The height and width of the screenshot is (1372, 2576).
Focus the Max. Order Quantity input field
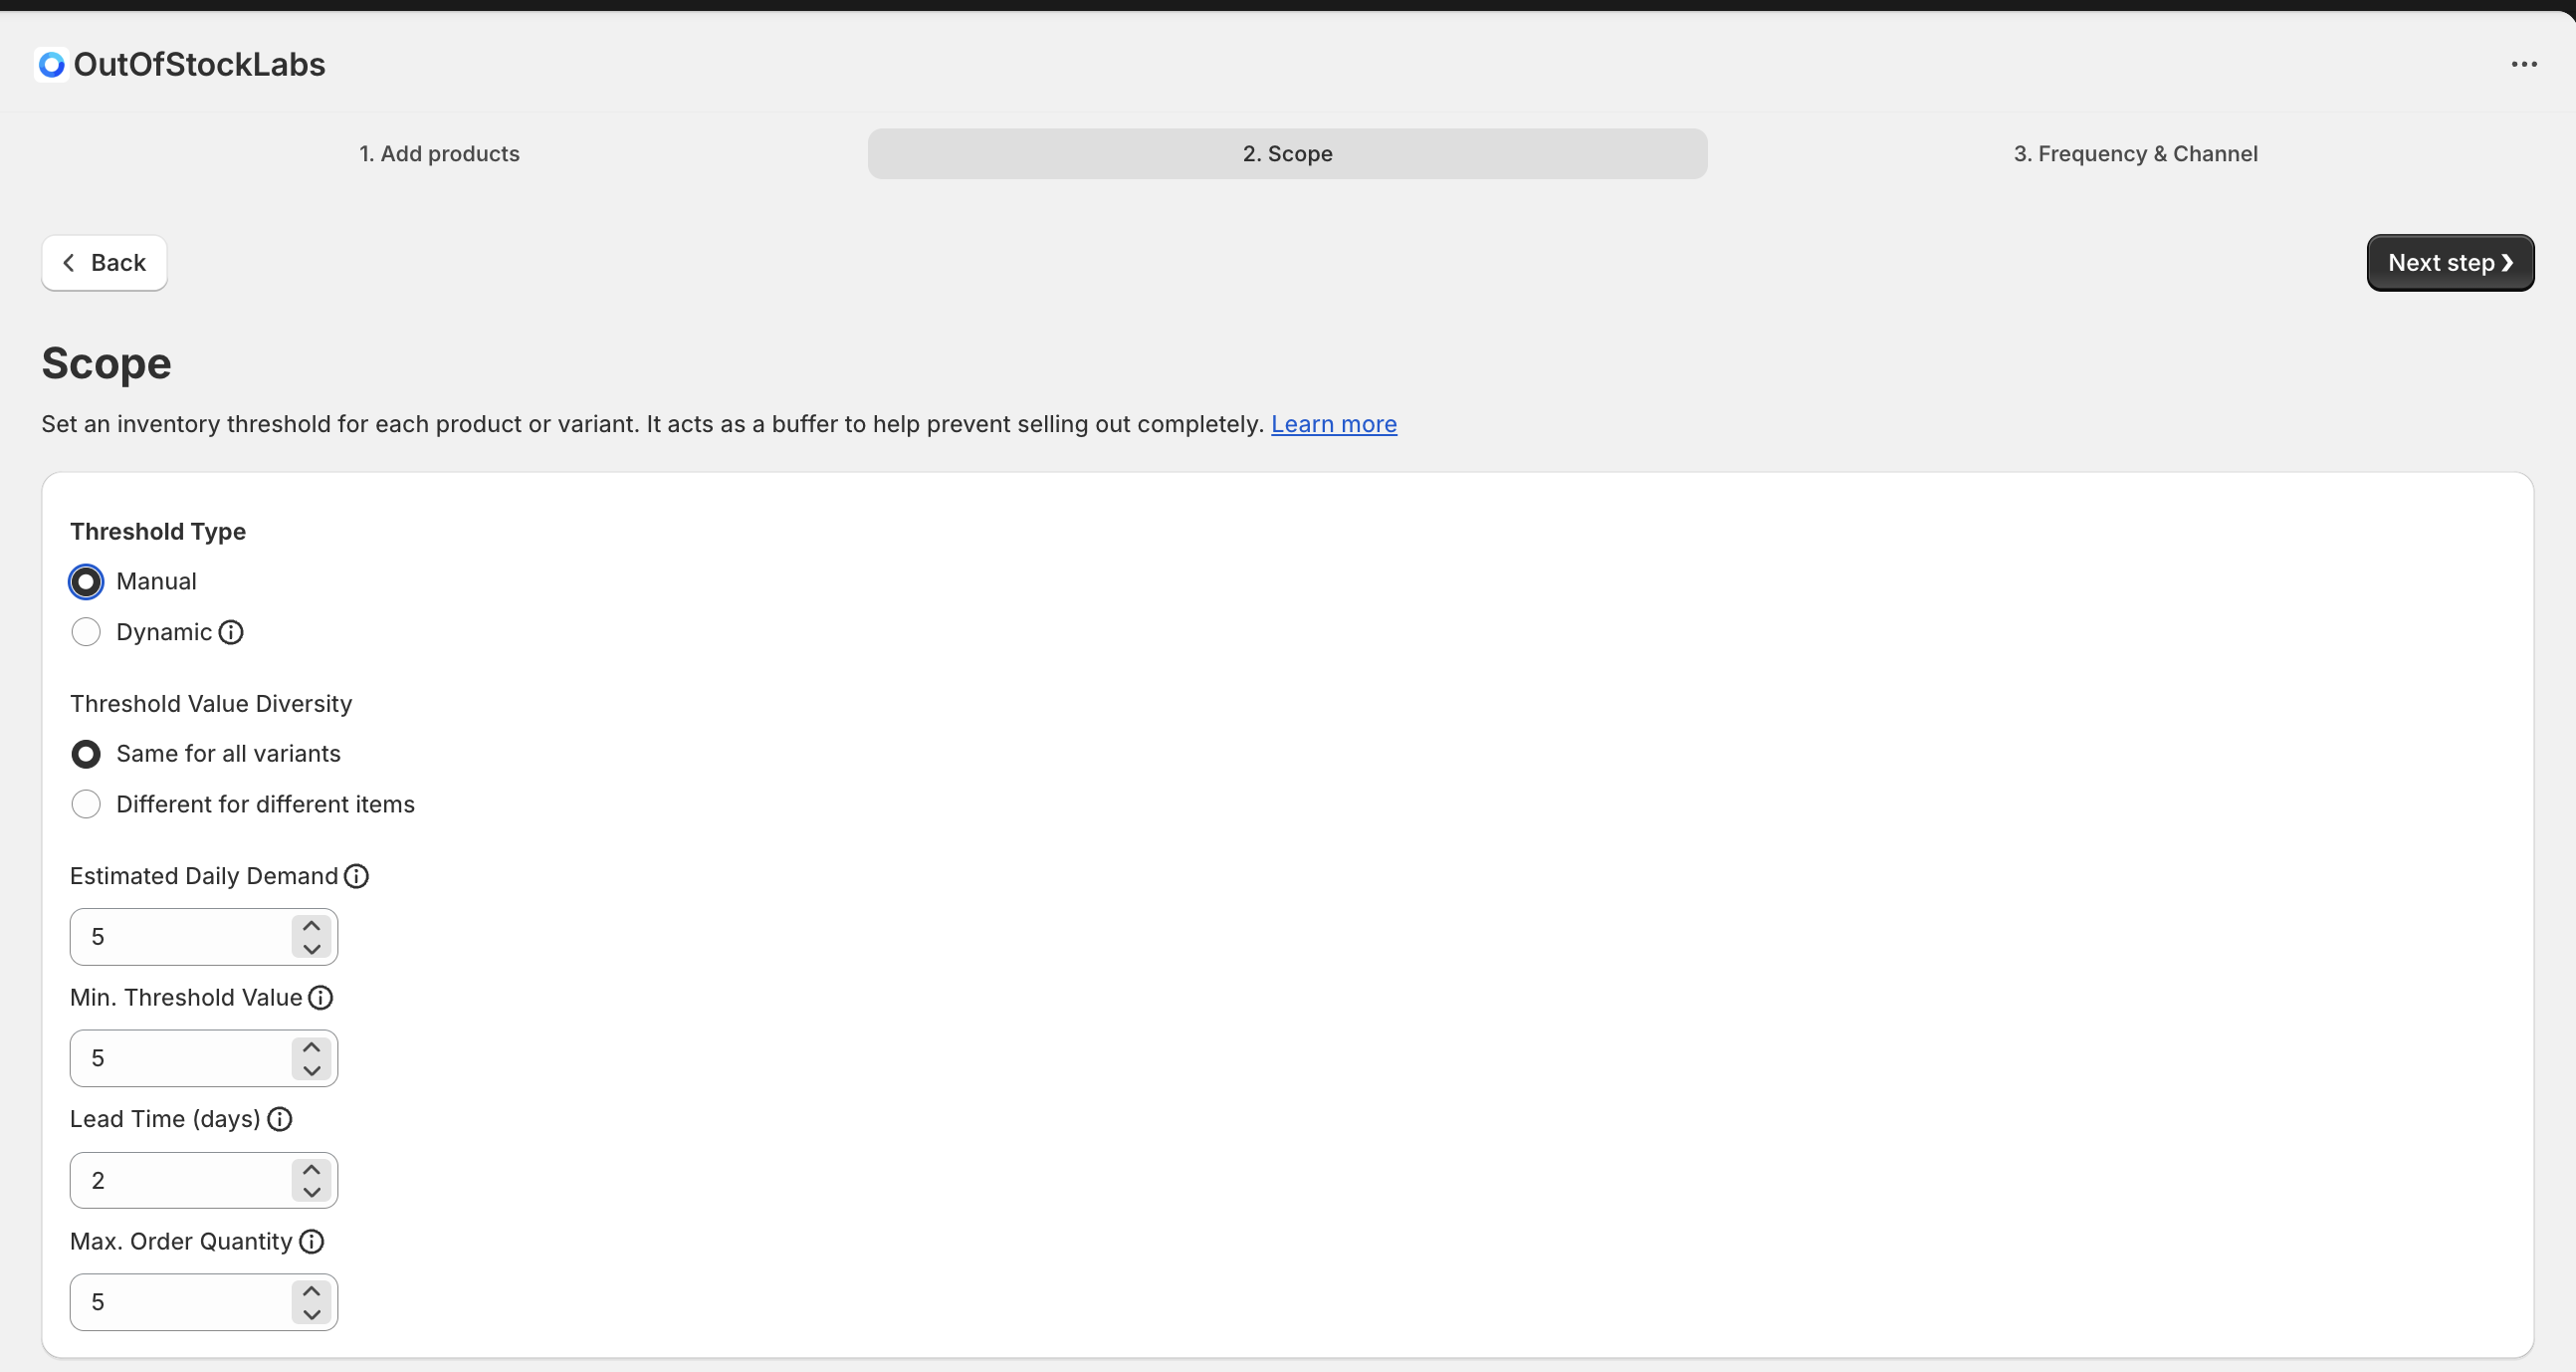point(204,1302)
